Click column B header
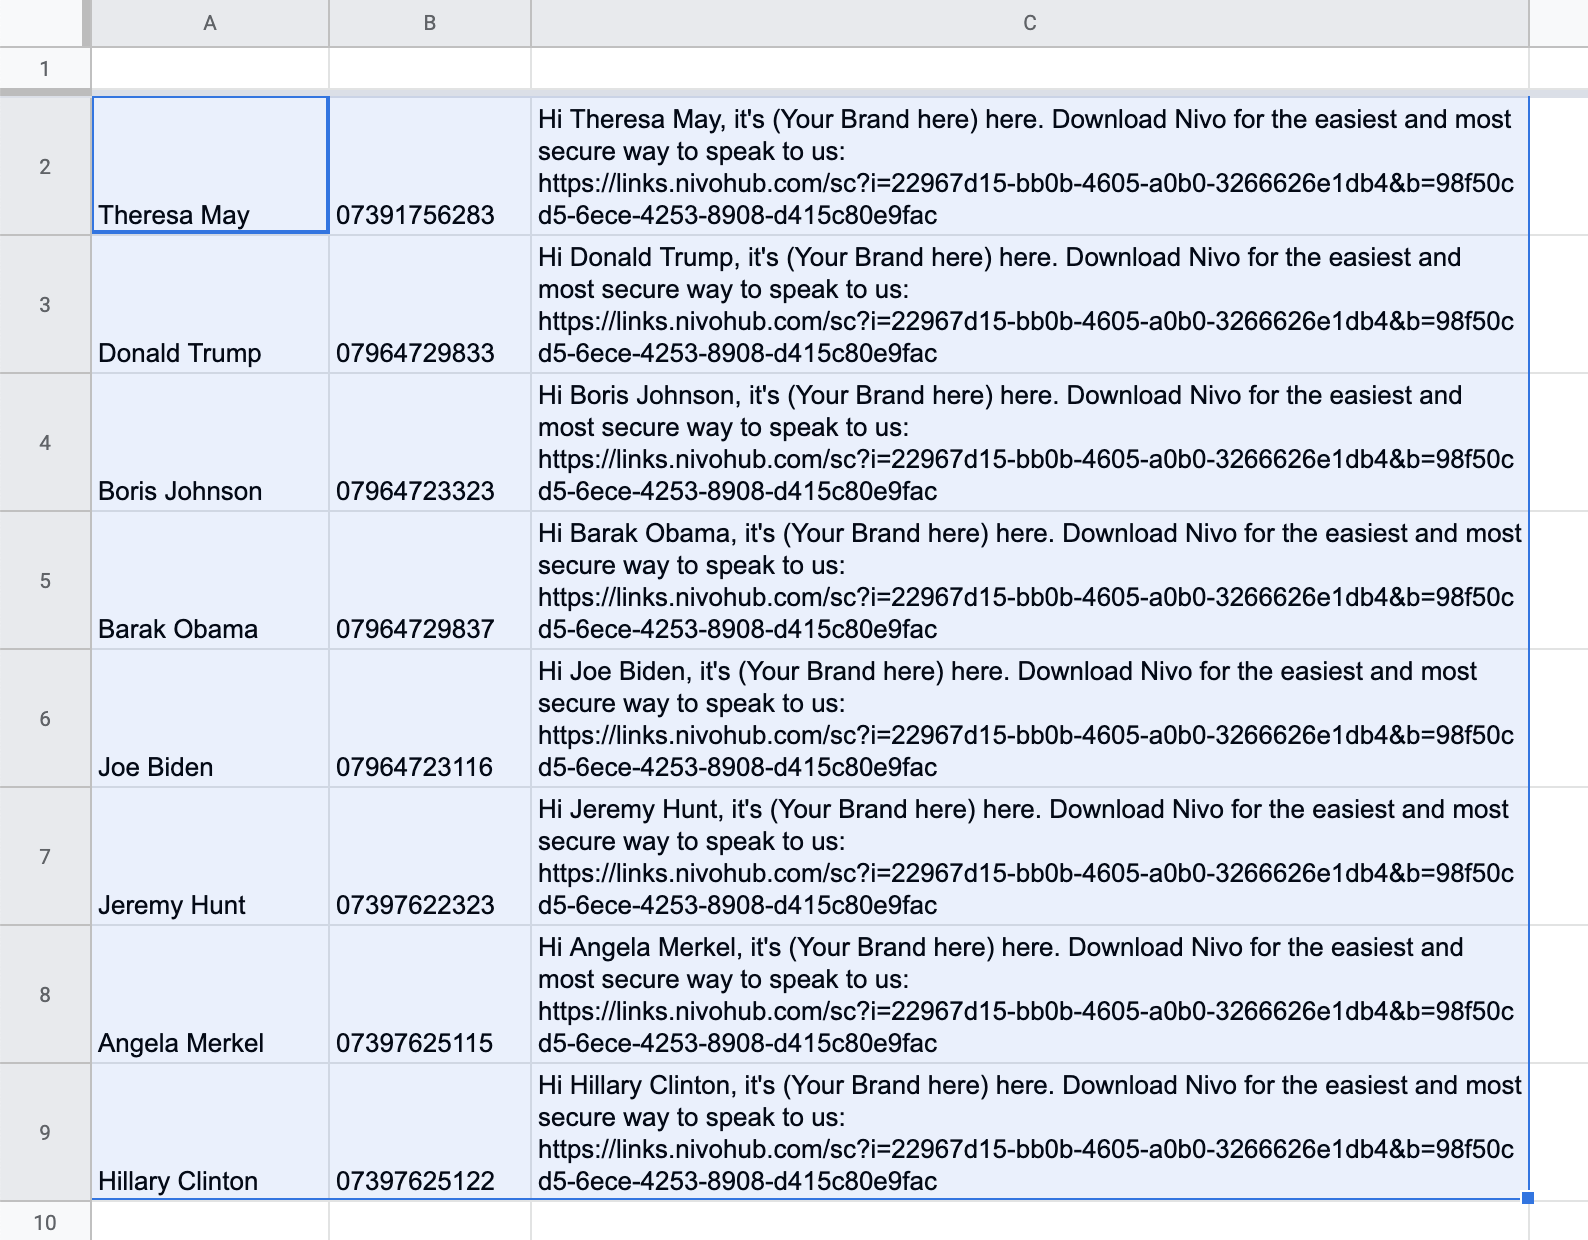1588x1240 pixels. pyautogui.click(x=429, y=23)
